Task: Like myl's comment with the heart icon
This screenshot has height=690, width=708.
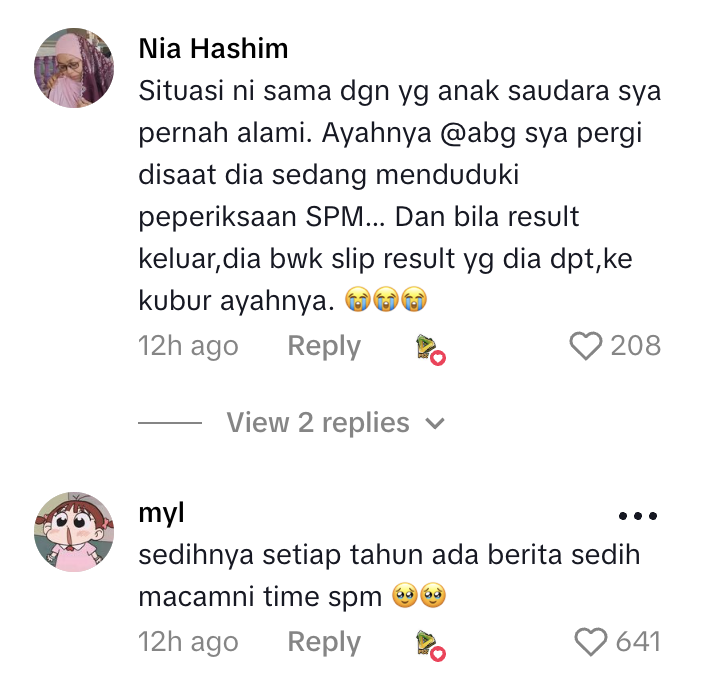Action: click(591, 642)
